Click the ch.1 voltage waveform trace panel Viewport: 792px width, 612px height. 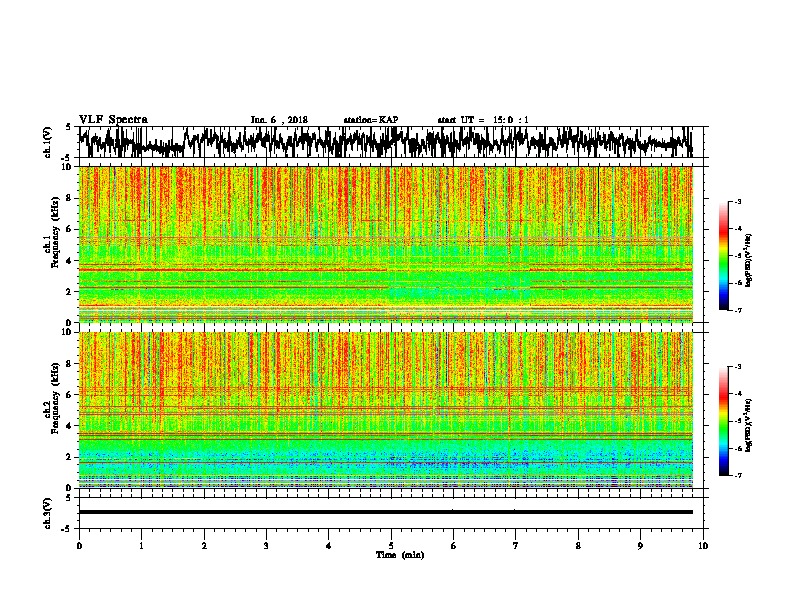coord(390,142)
